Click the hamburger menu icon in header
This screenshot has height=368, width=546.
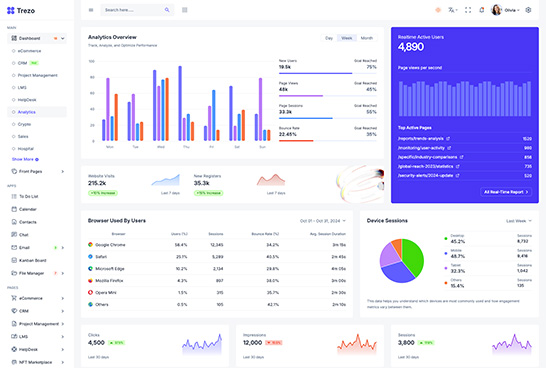91,10
